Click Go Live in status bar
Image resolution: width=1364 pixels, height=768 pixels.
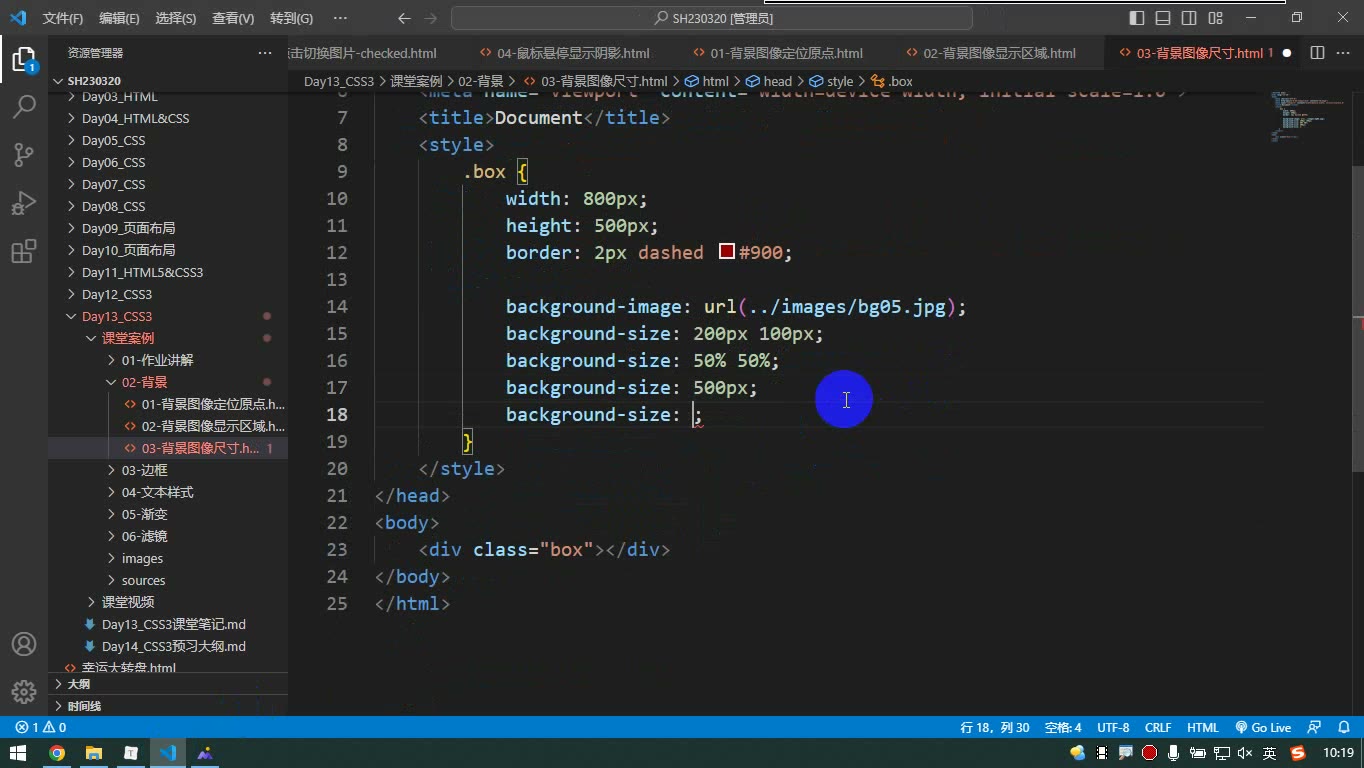point(1263,728)
